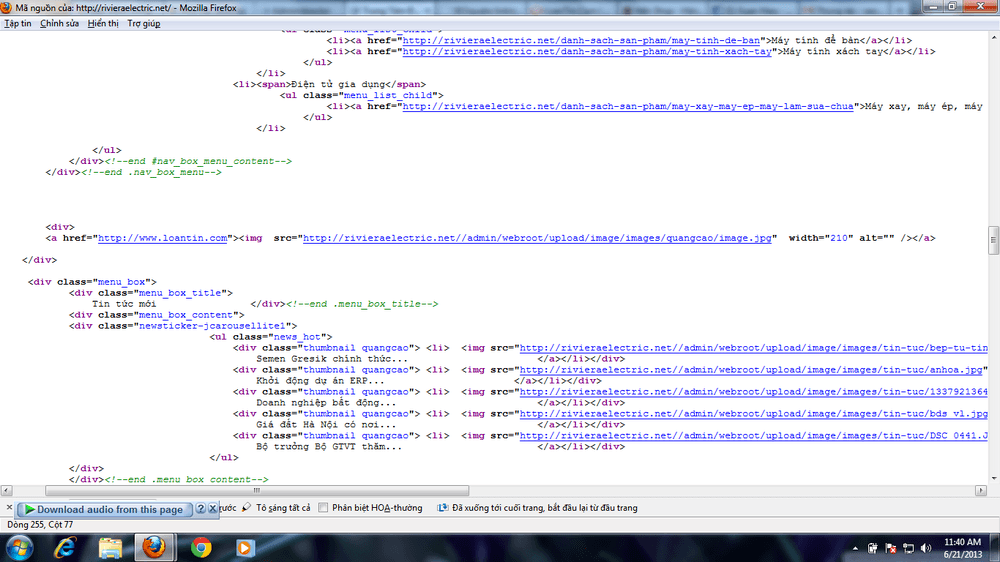This screenshot has height=562, width=1000.
Task: Click vertical scrollbar down arrow
Action: (x=994, y=478)
